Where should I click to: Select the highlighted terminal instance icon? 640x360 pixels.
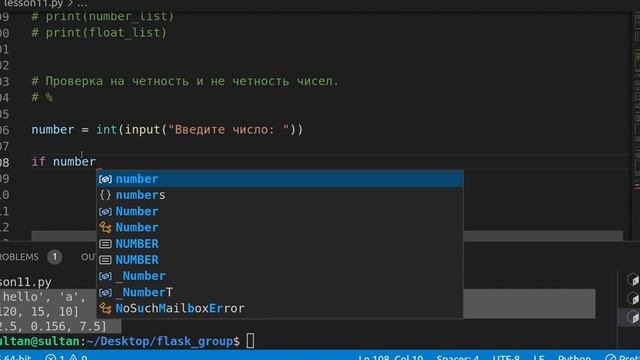point(633,317)
